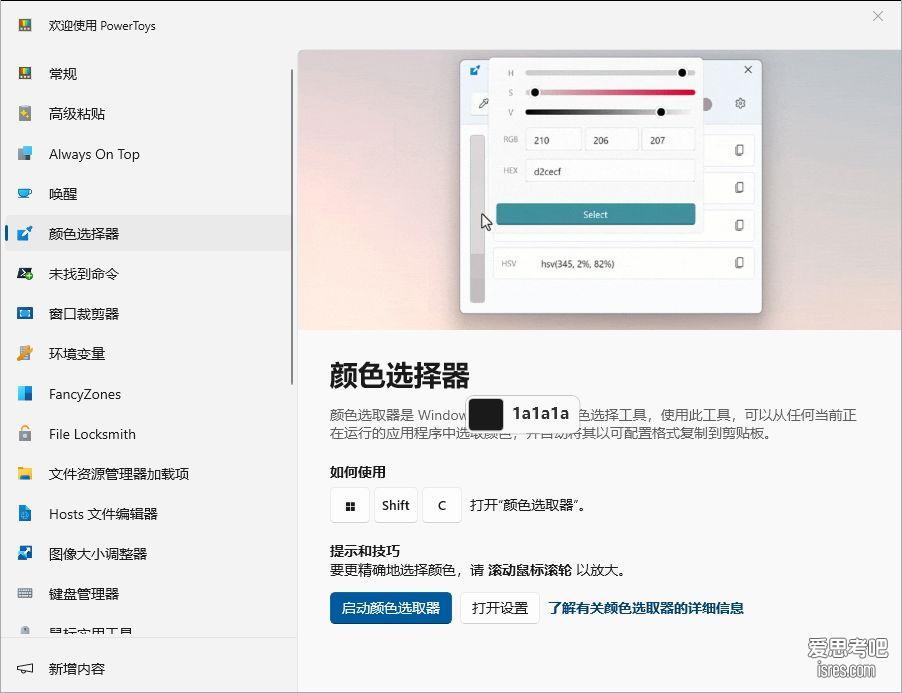Click the 欢迎使用 PowerToys title text
The height and width of the screenshot is (693, 902).
pos(102,25)
